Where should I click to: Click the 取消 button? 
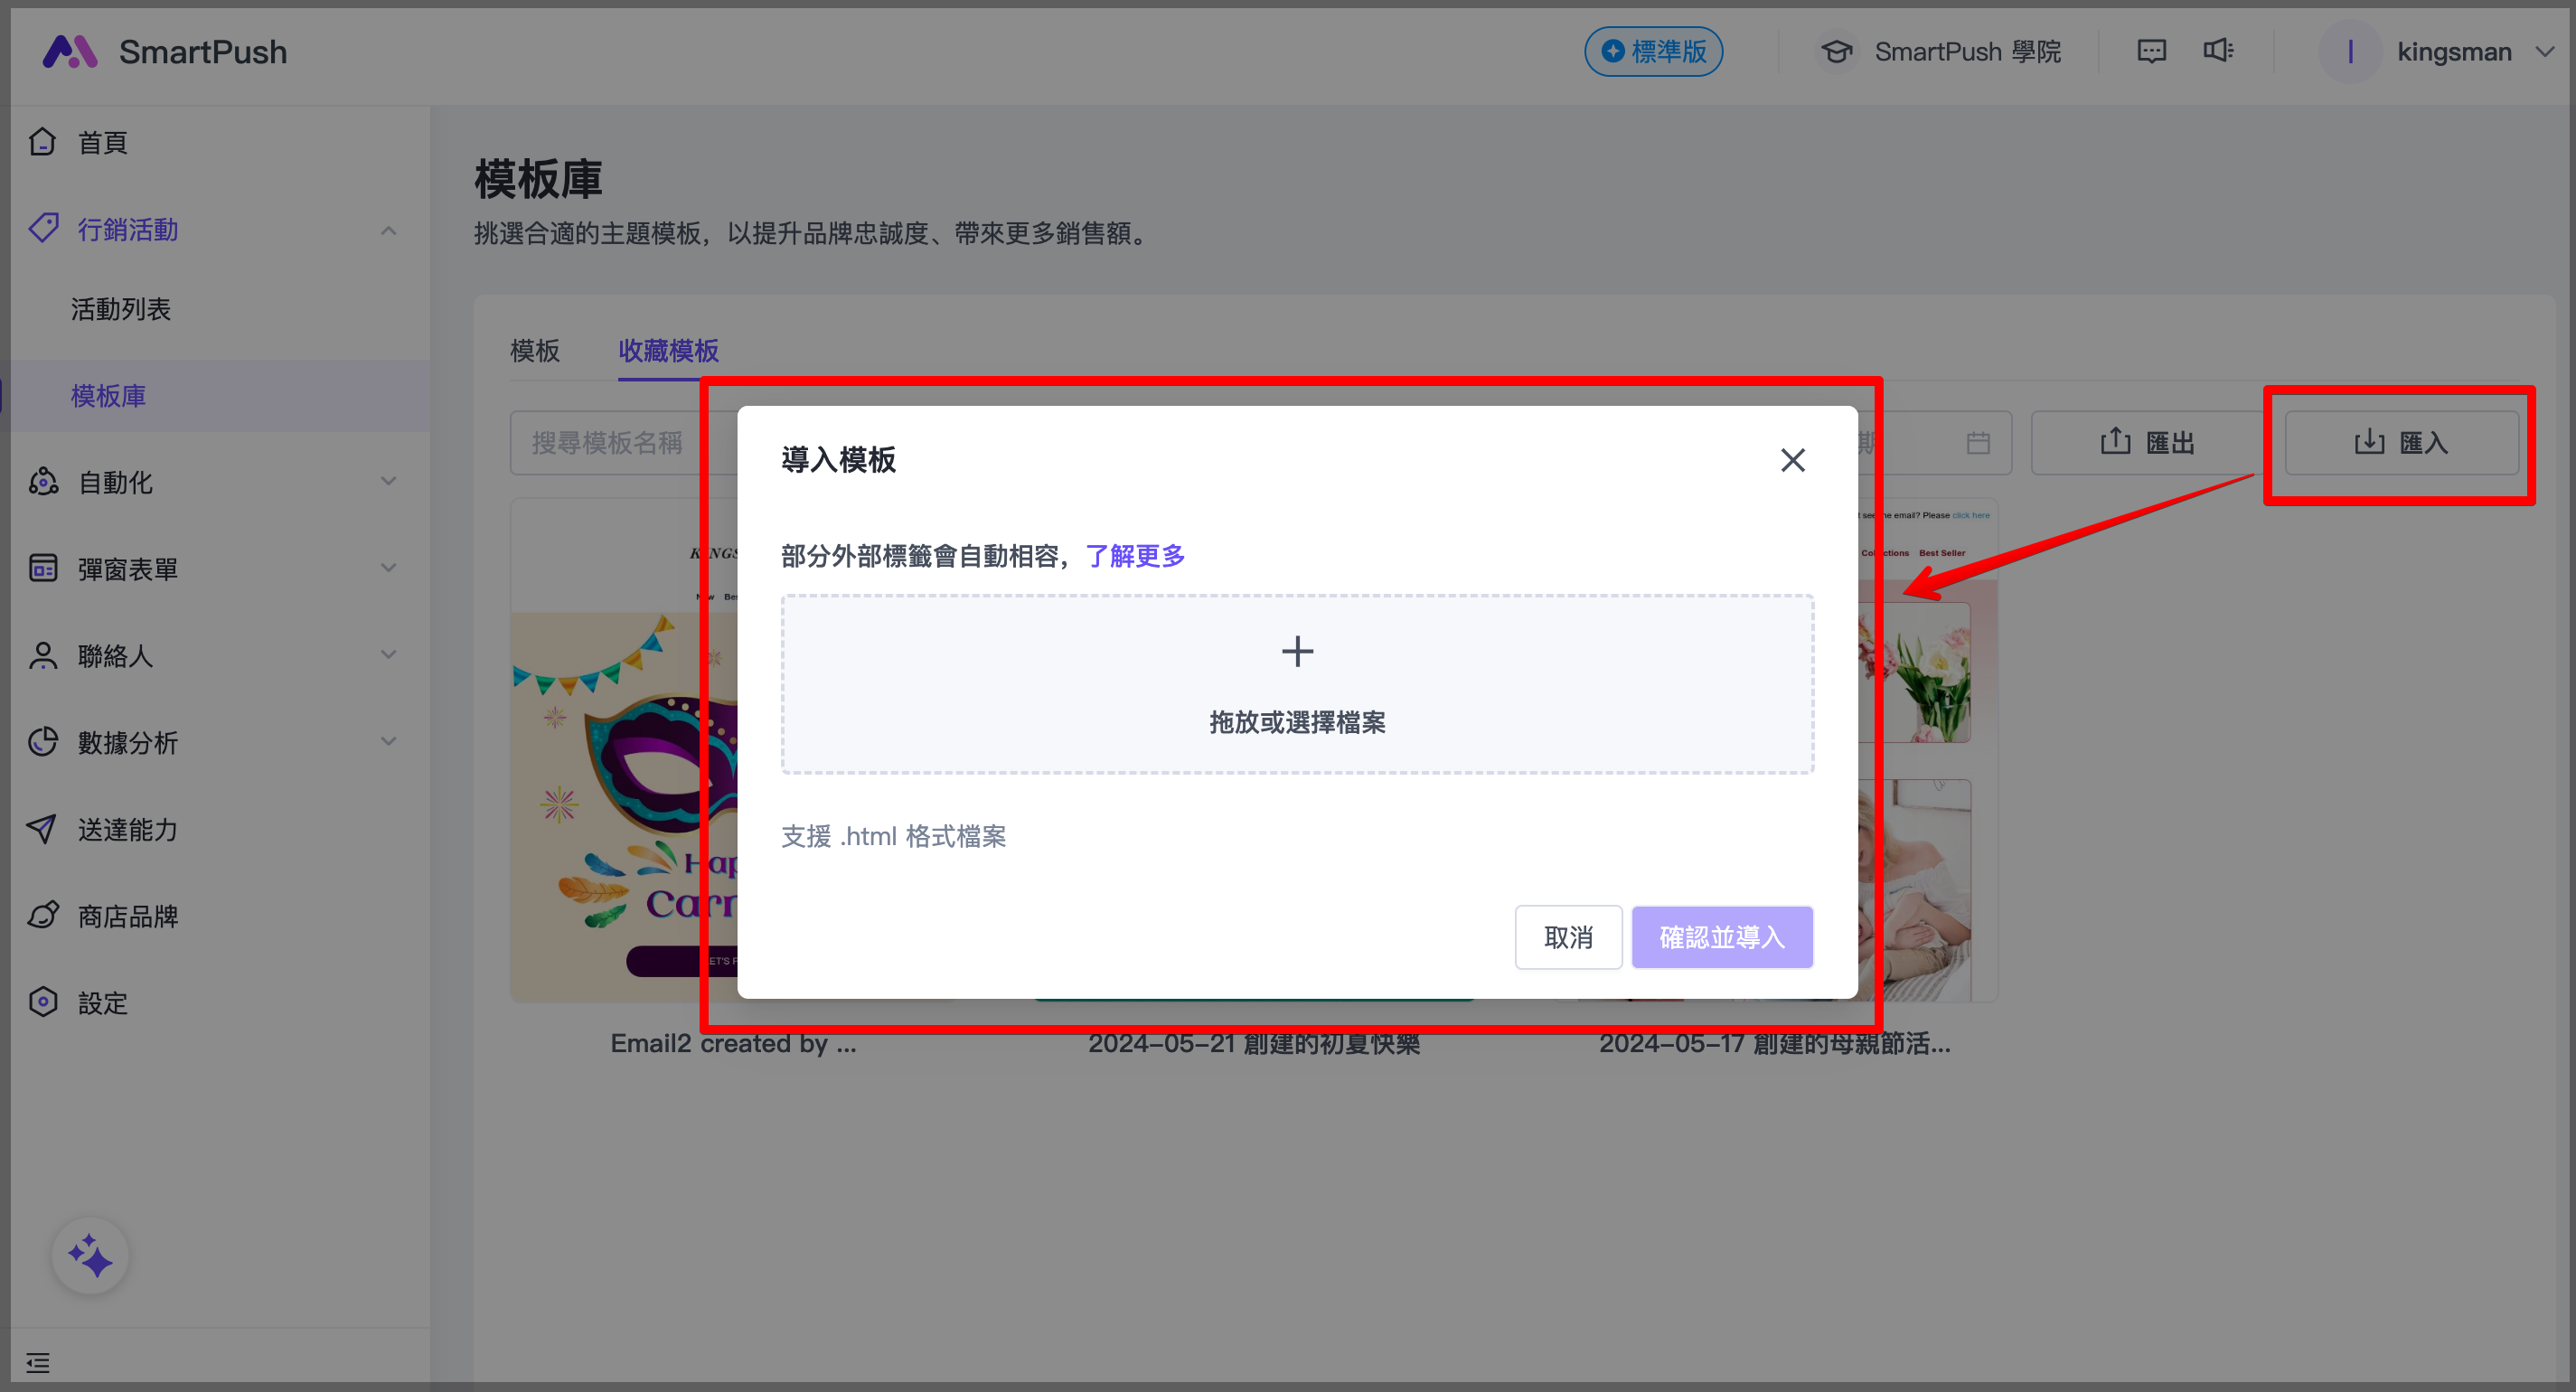(x=1567, y=937)
